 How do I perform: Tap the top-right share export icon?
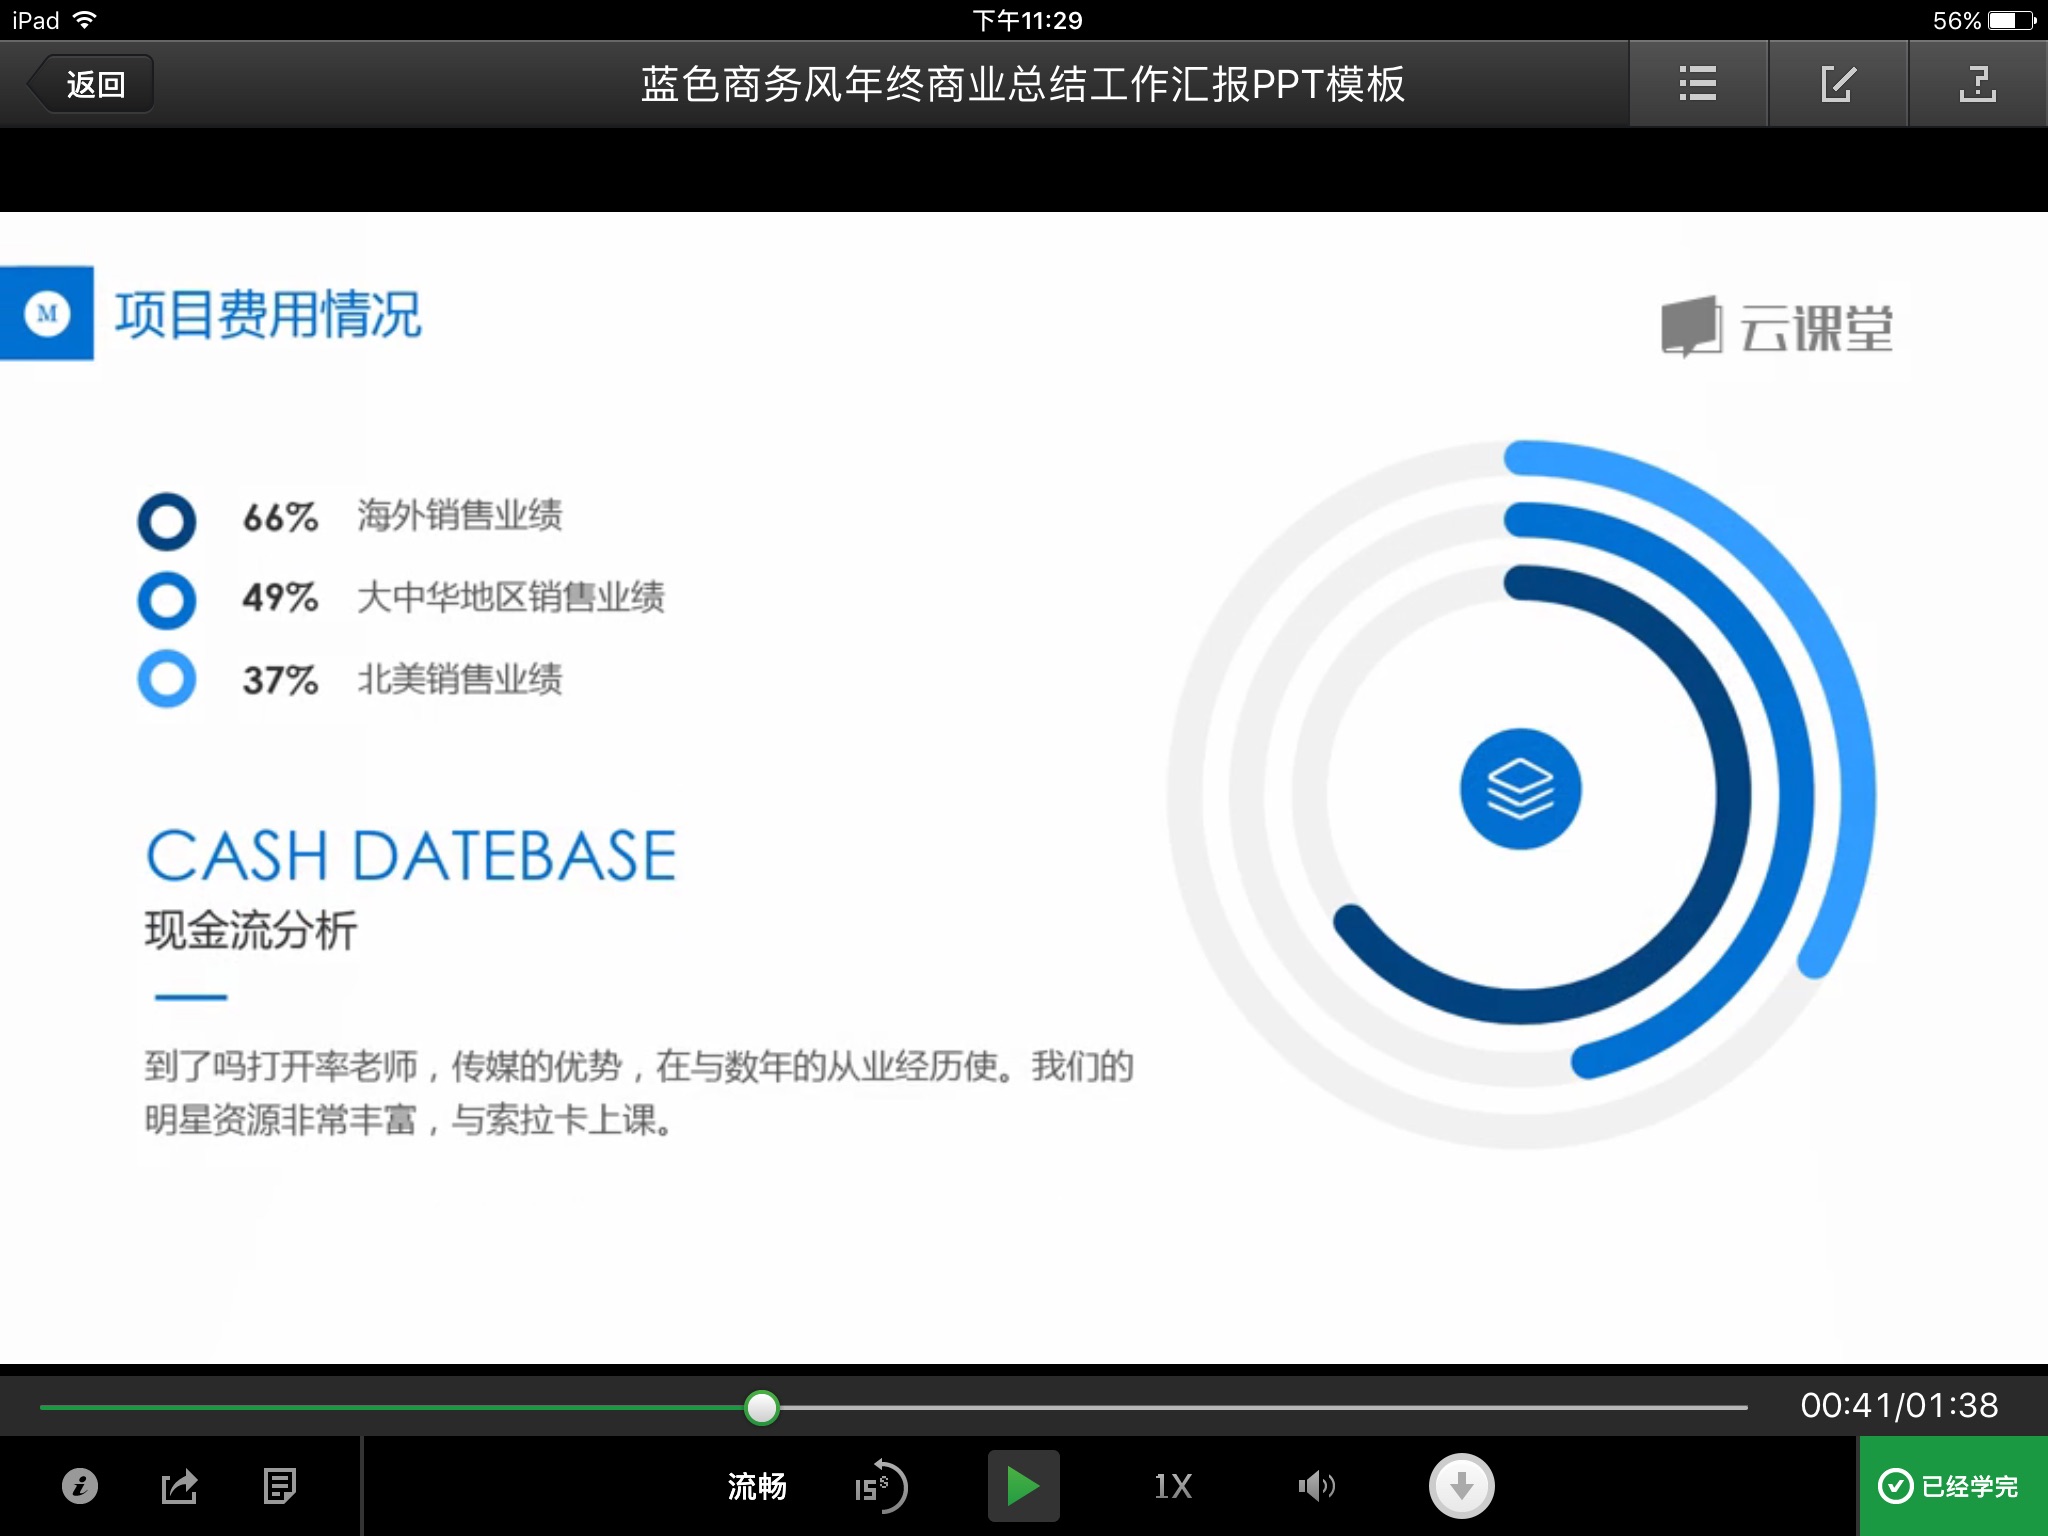click(1978, 84)
